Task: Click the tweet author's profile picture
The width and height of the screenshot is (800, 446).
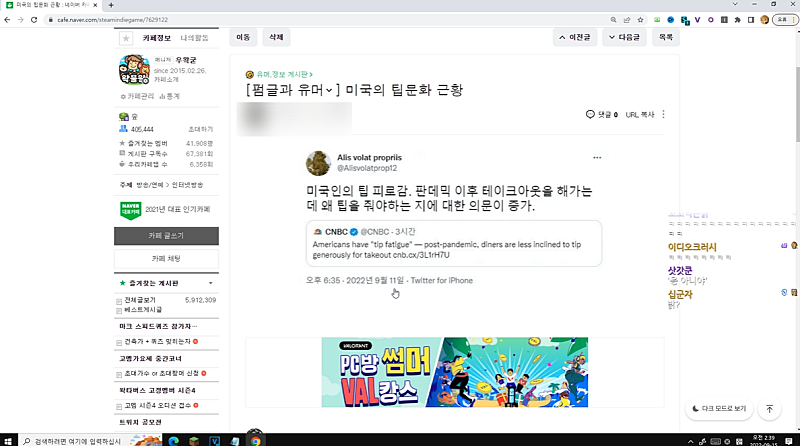Action: click(318, 163)
